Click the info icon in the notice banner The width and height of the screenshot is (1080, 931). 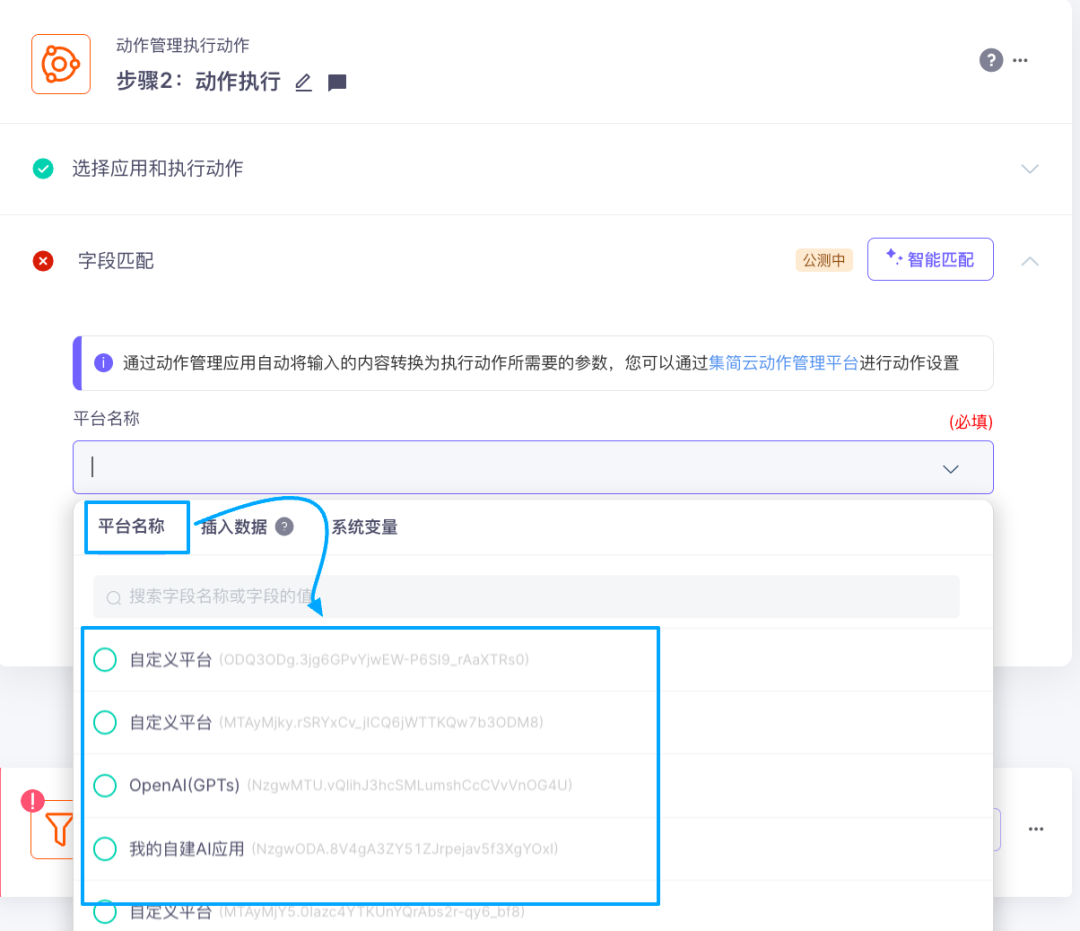click(x=103, y=363)
